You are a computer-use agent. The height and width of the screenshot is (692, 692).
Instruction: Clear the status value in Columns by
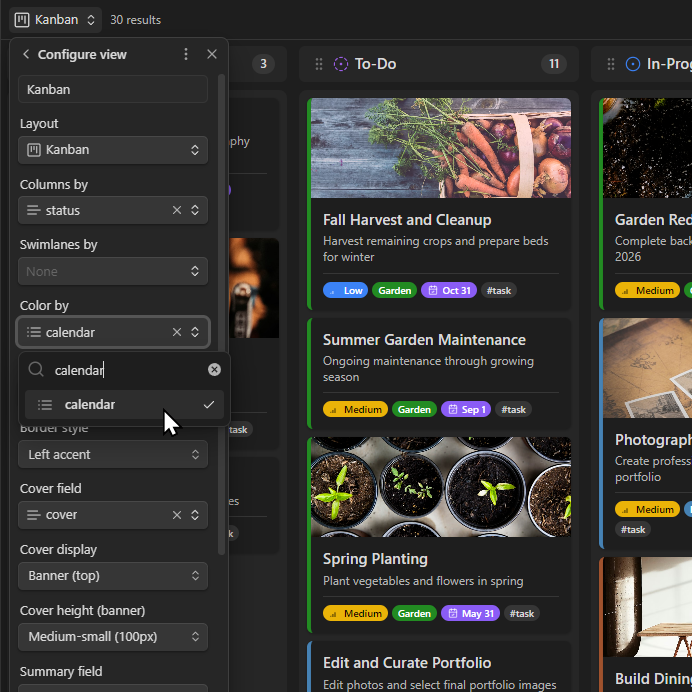click(177, 210)
